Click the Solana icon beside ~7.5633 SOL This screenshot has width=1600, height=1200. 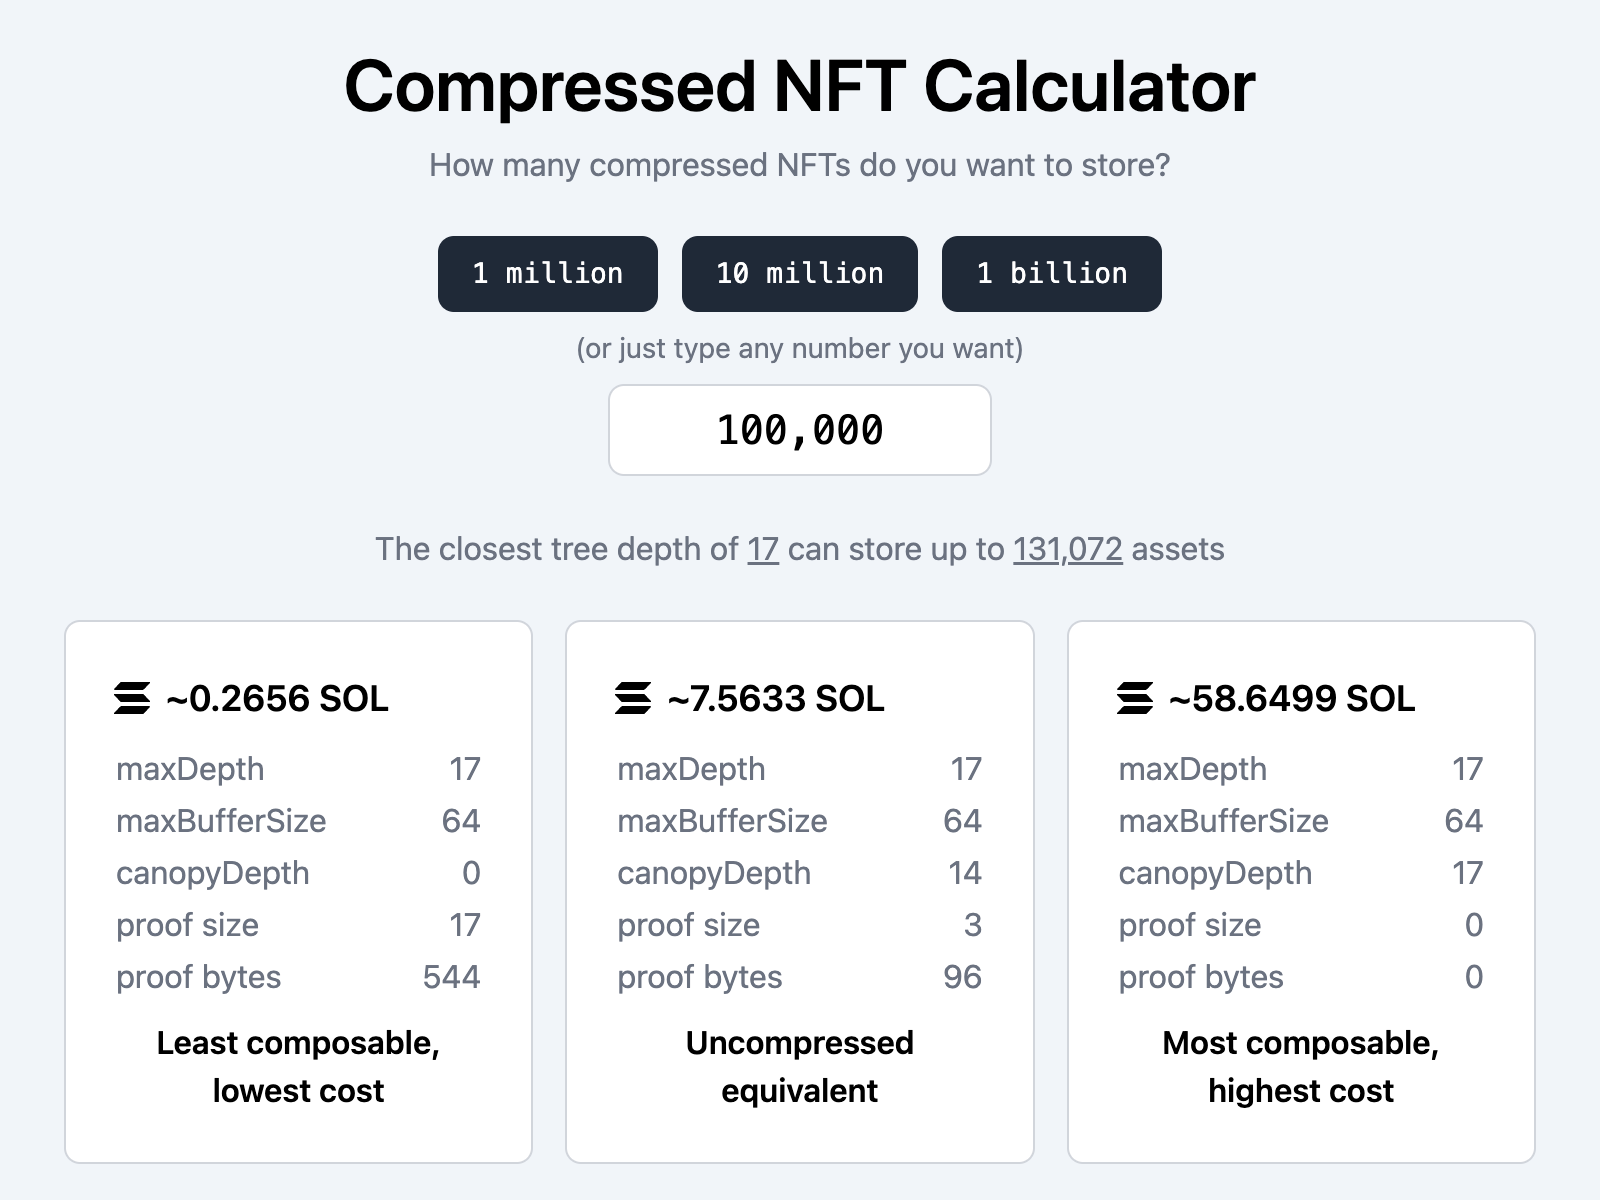633,698
